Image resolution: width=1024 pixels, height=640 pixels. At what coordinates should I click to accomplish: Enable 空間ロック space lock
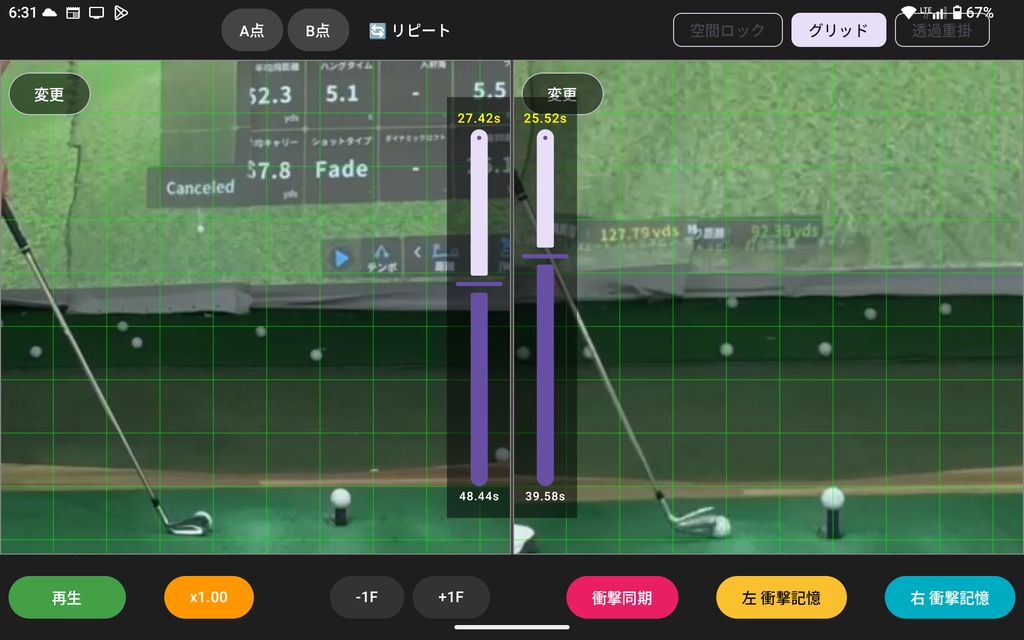coord(728,30)
